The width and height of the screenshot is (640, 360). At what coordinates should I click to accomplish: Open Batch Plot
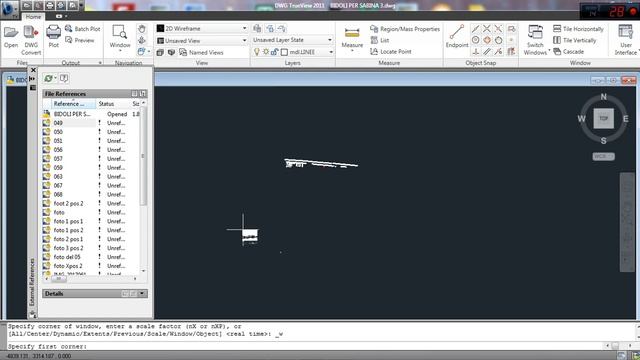(x=82, y=29)
